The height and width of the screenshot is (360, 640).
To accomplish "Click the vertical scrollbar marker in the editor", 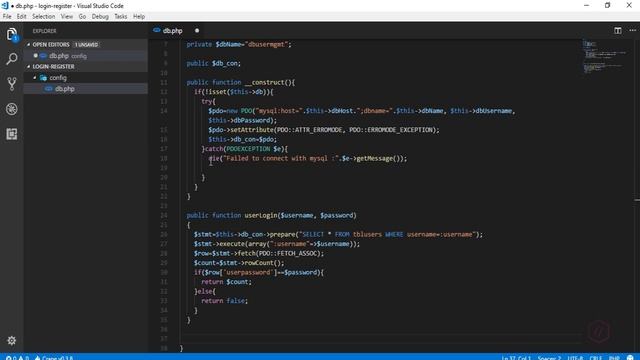I will click(637, 200).
